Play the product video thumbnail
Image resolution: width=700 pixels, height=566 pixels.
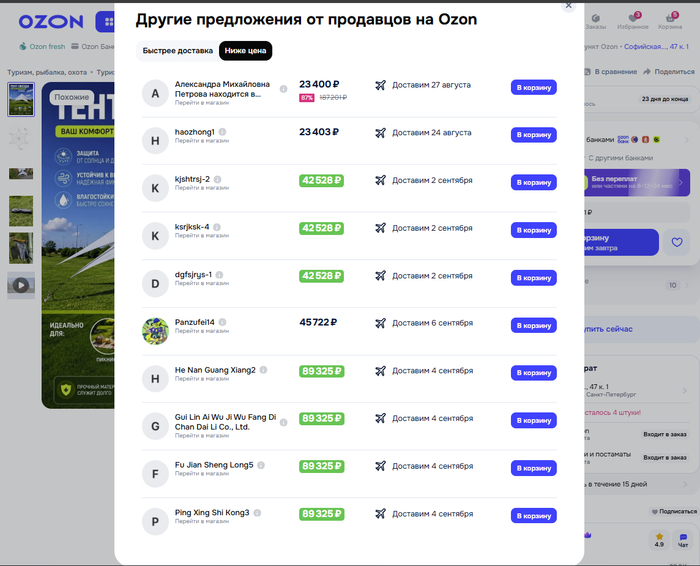[x=21, y=285]
